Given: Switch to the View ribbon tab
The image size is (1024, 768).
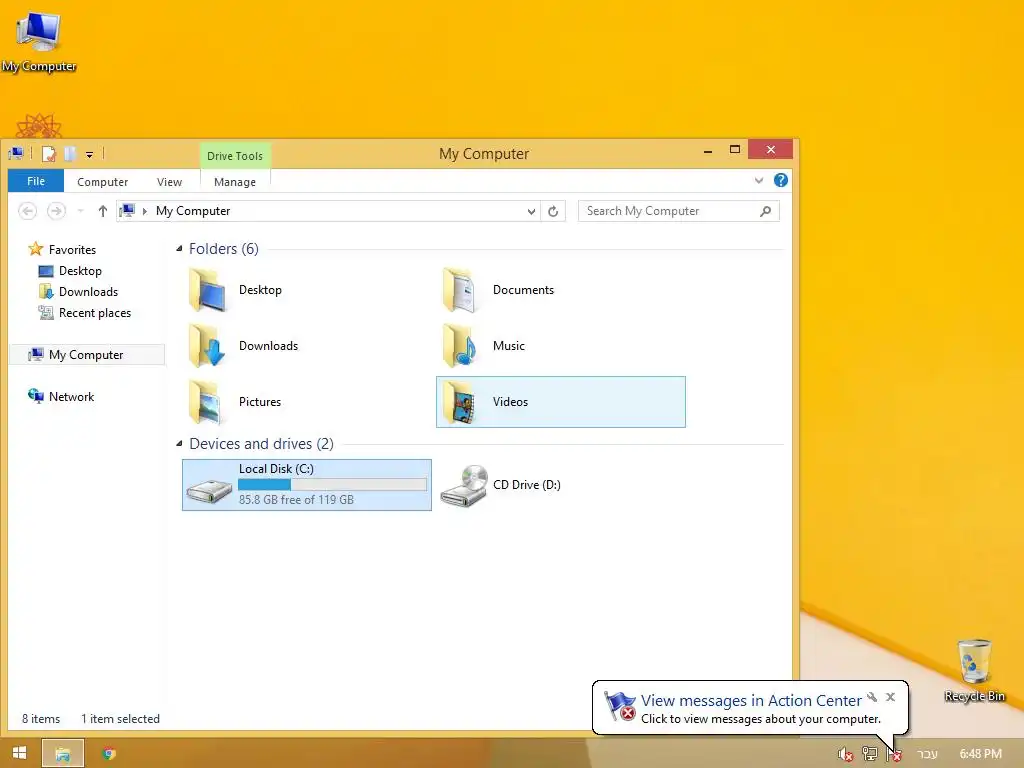Looking at the screenshot, I should 169,182.
